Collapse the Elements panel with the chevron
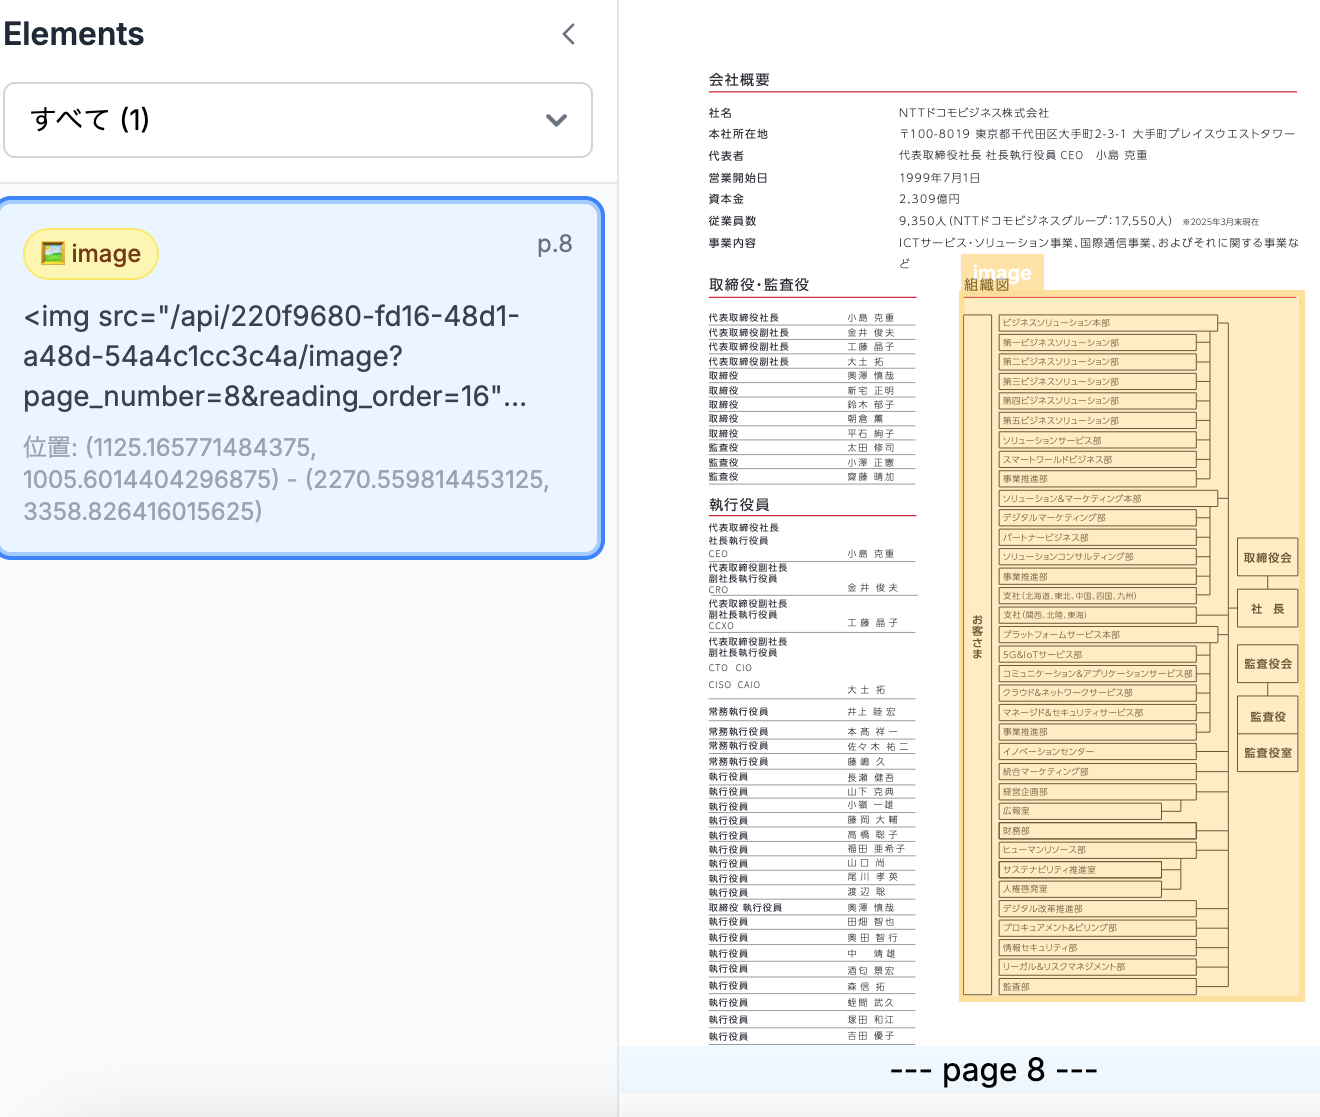Screen dimensions: 1320x1117 [x=569, y=34]
